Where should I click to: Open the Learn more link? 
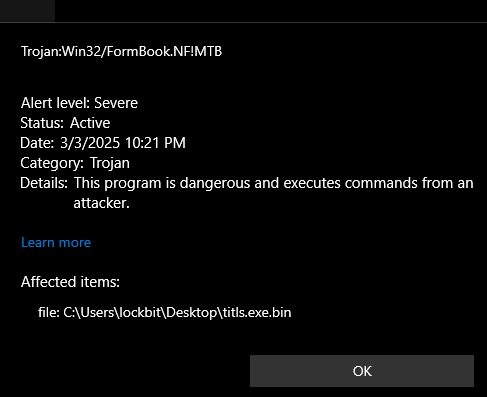[56, 242]
